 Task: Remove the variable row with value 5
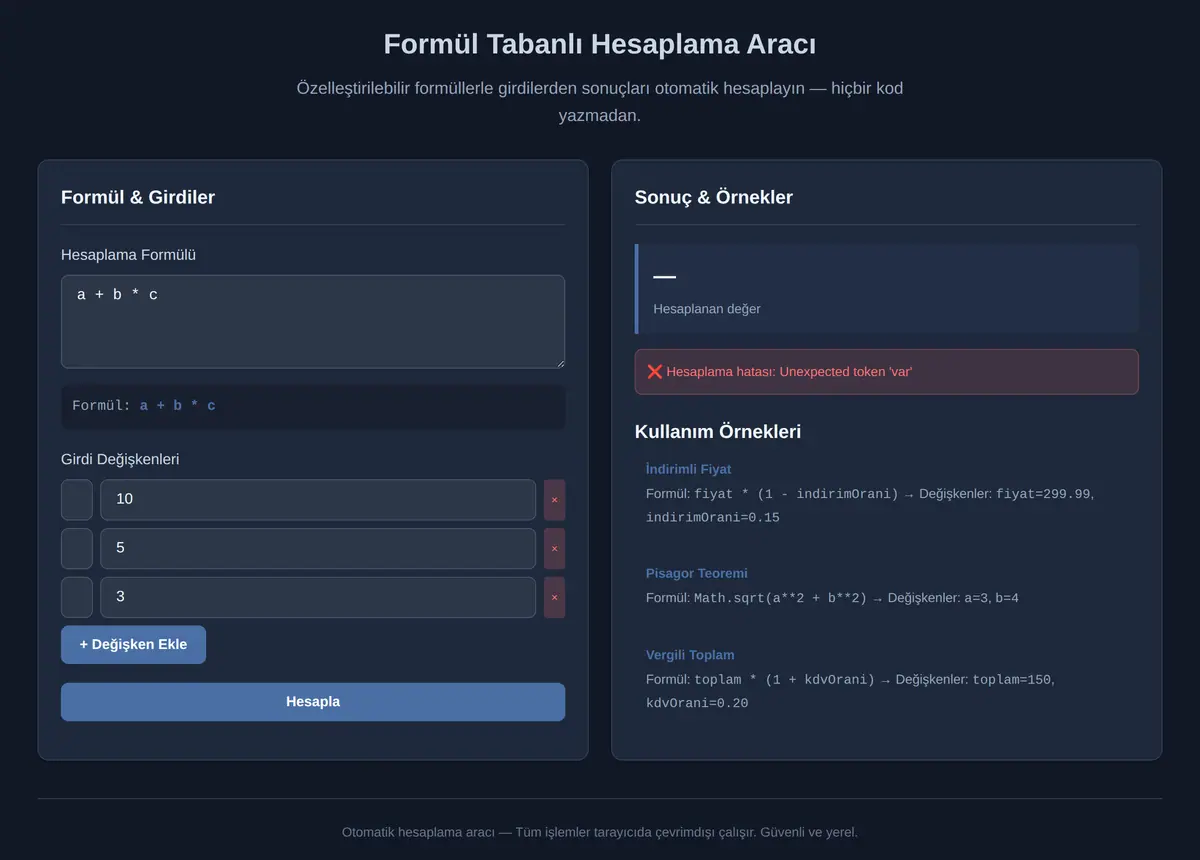pyautogui.click(x=554, y=549)
